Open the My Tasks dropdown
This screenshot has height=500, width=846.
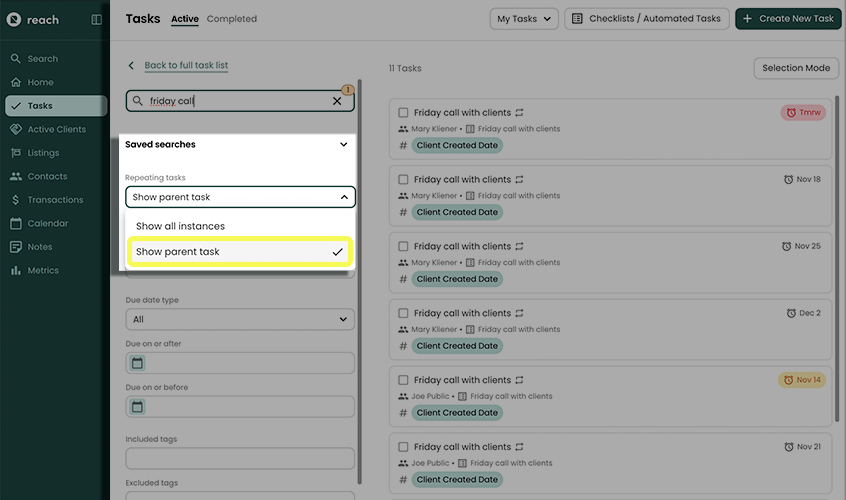(x=524, y=19)
